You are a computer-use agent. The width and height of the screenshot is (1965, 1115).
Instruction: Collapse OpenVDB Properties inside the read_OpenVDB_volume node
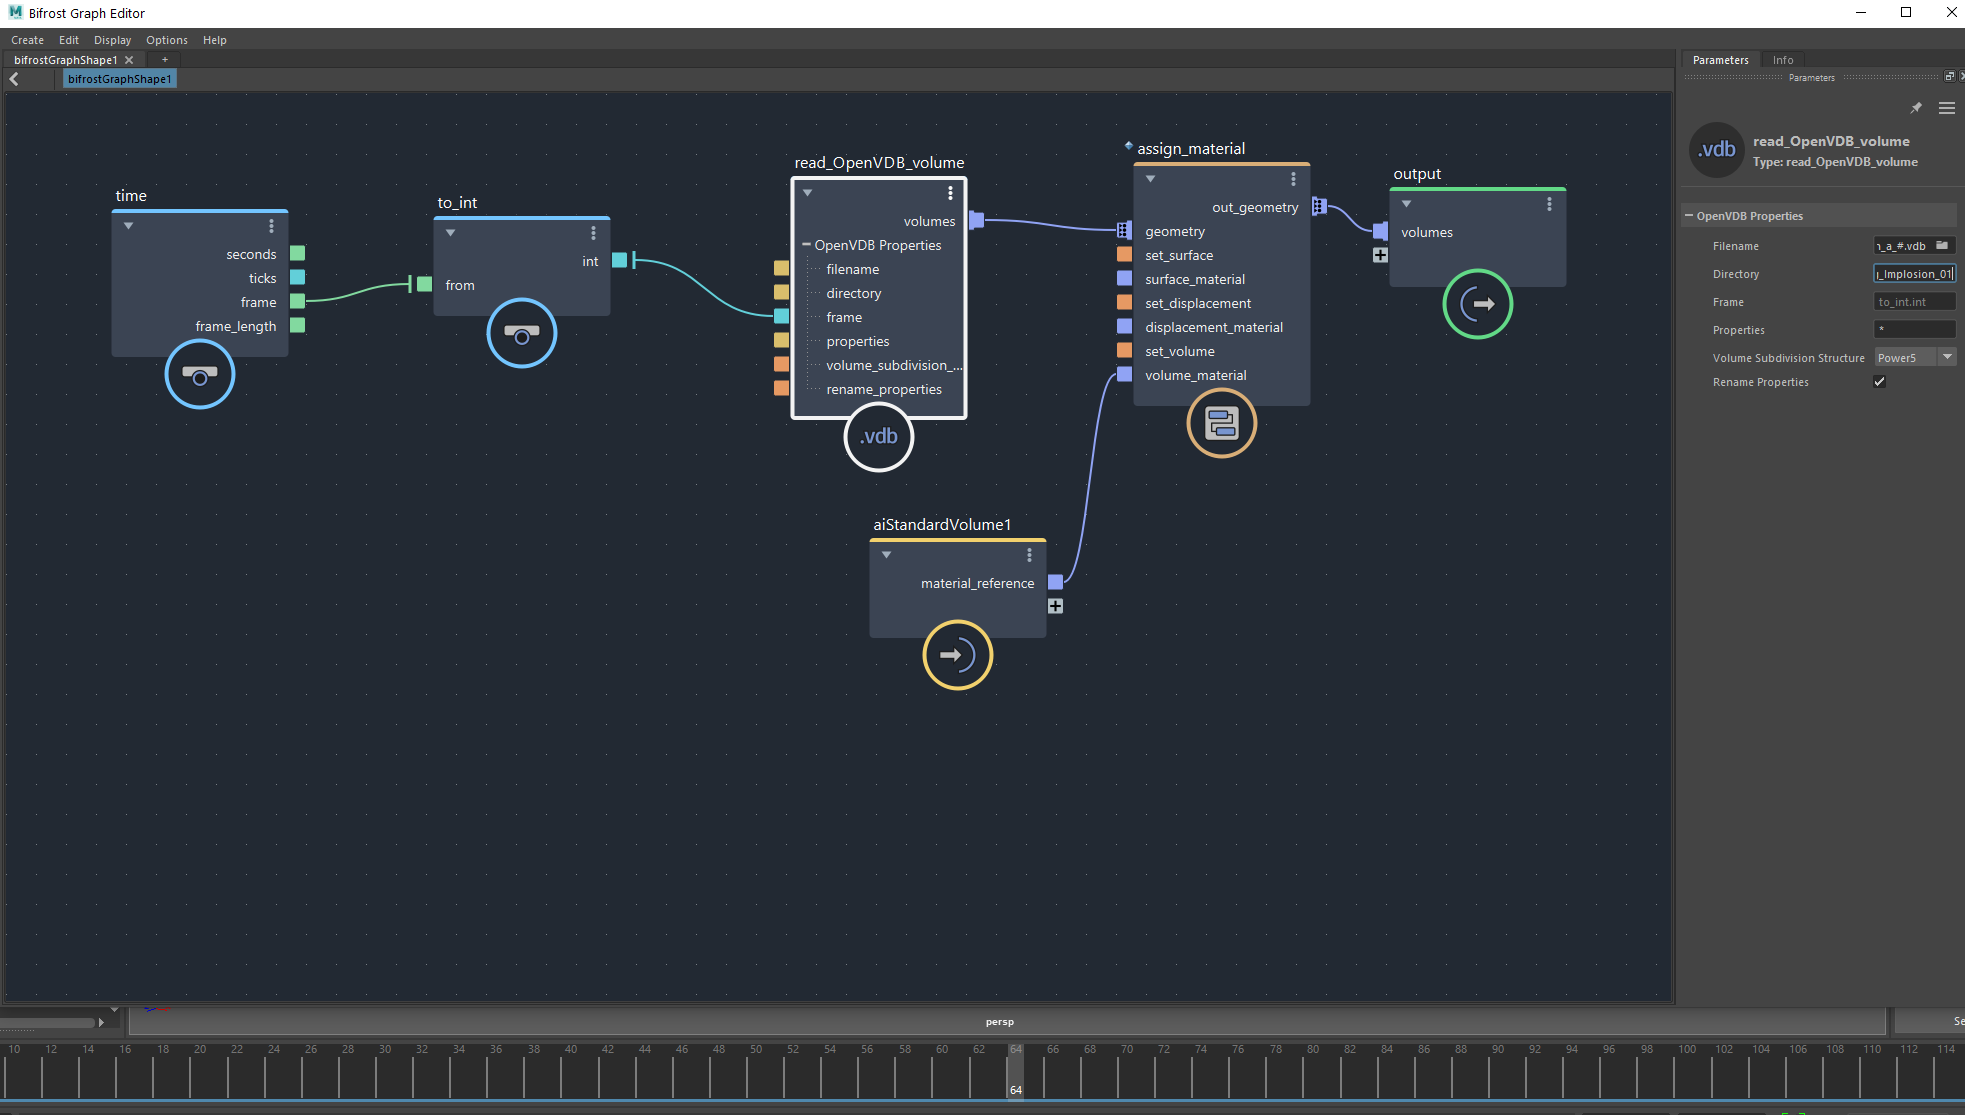click(x=807, y=245)
